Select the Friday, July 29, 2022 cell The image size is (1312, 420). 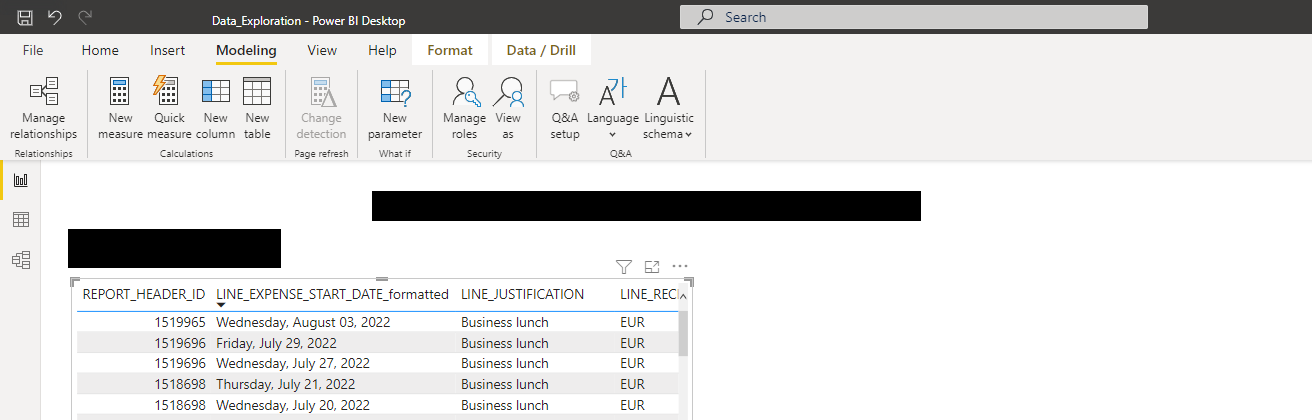(x=276, y=343)
